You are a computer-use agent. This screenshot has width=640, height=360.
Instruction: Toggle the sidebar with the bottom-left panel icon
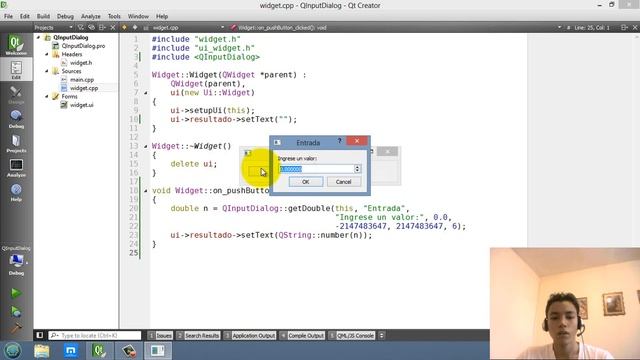40,335
